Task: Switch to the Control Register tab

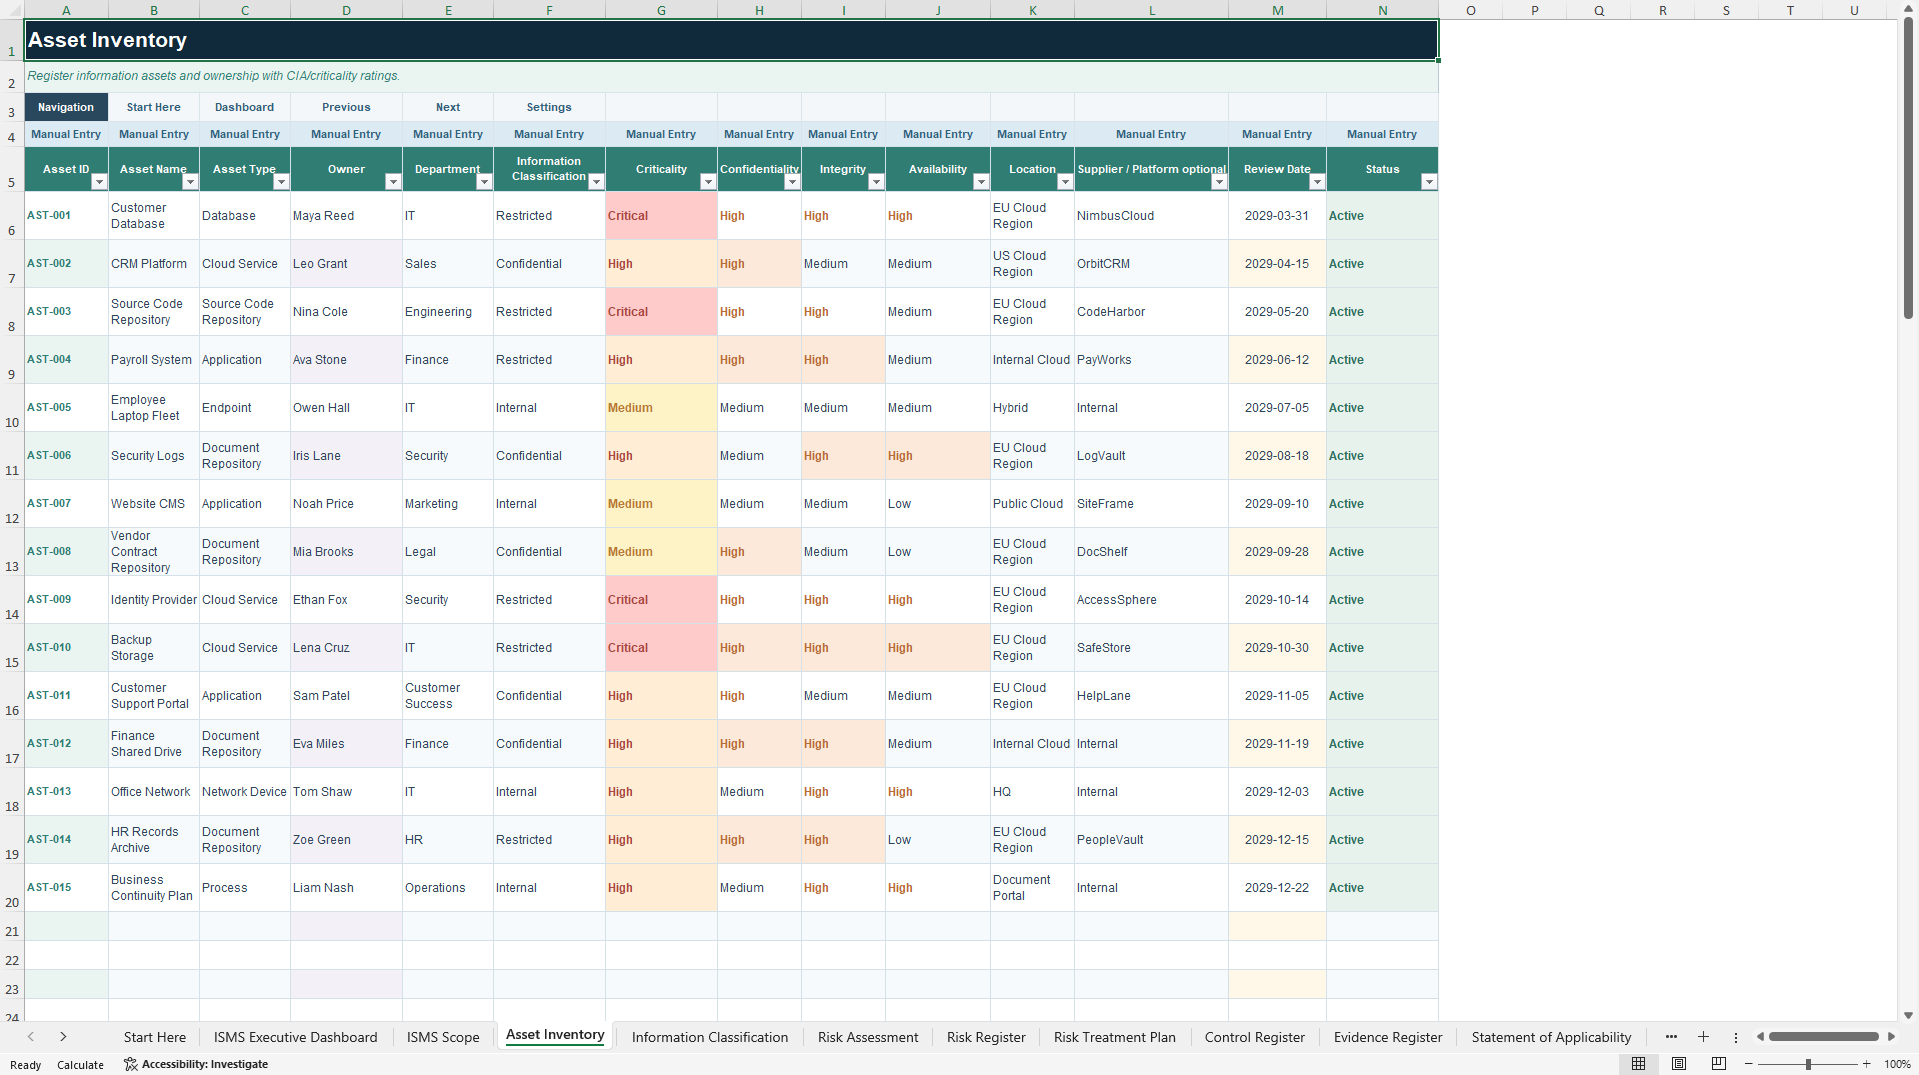Action: [1254, 1037]
